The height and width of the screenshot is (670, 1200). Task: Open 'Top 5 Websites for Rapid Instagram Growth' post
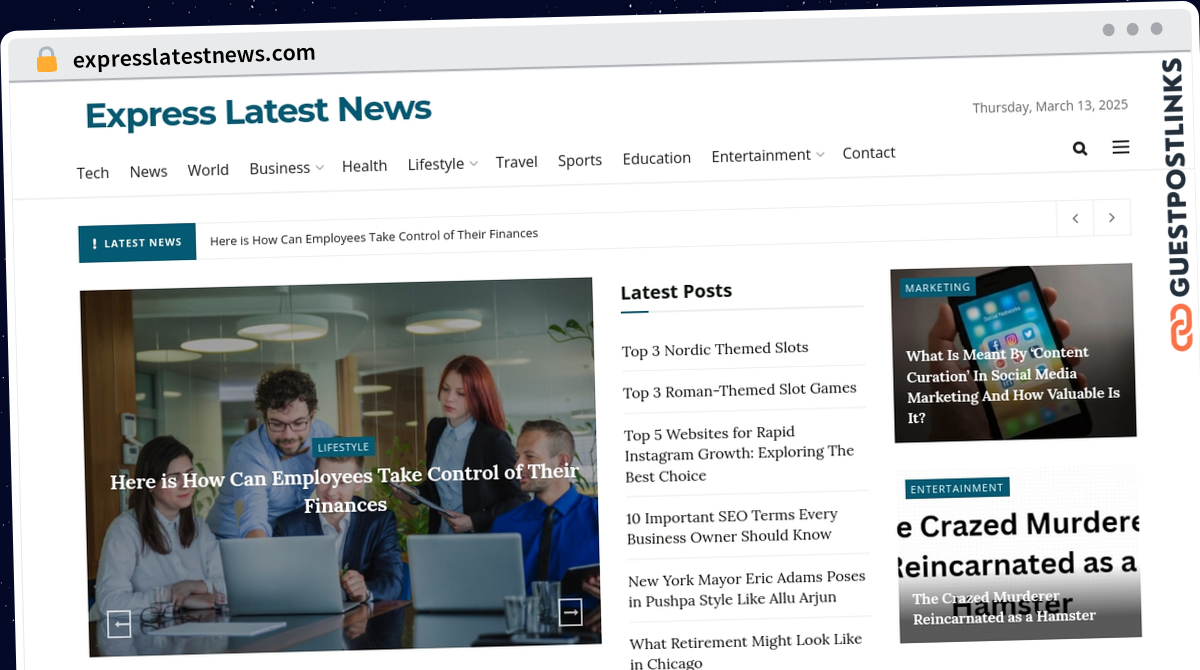pyautogui.click(x=739, y=454)
